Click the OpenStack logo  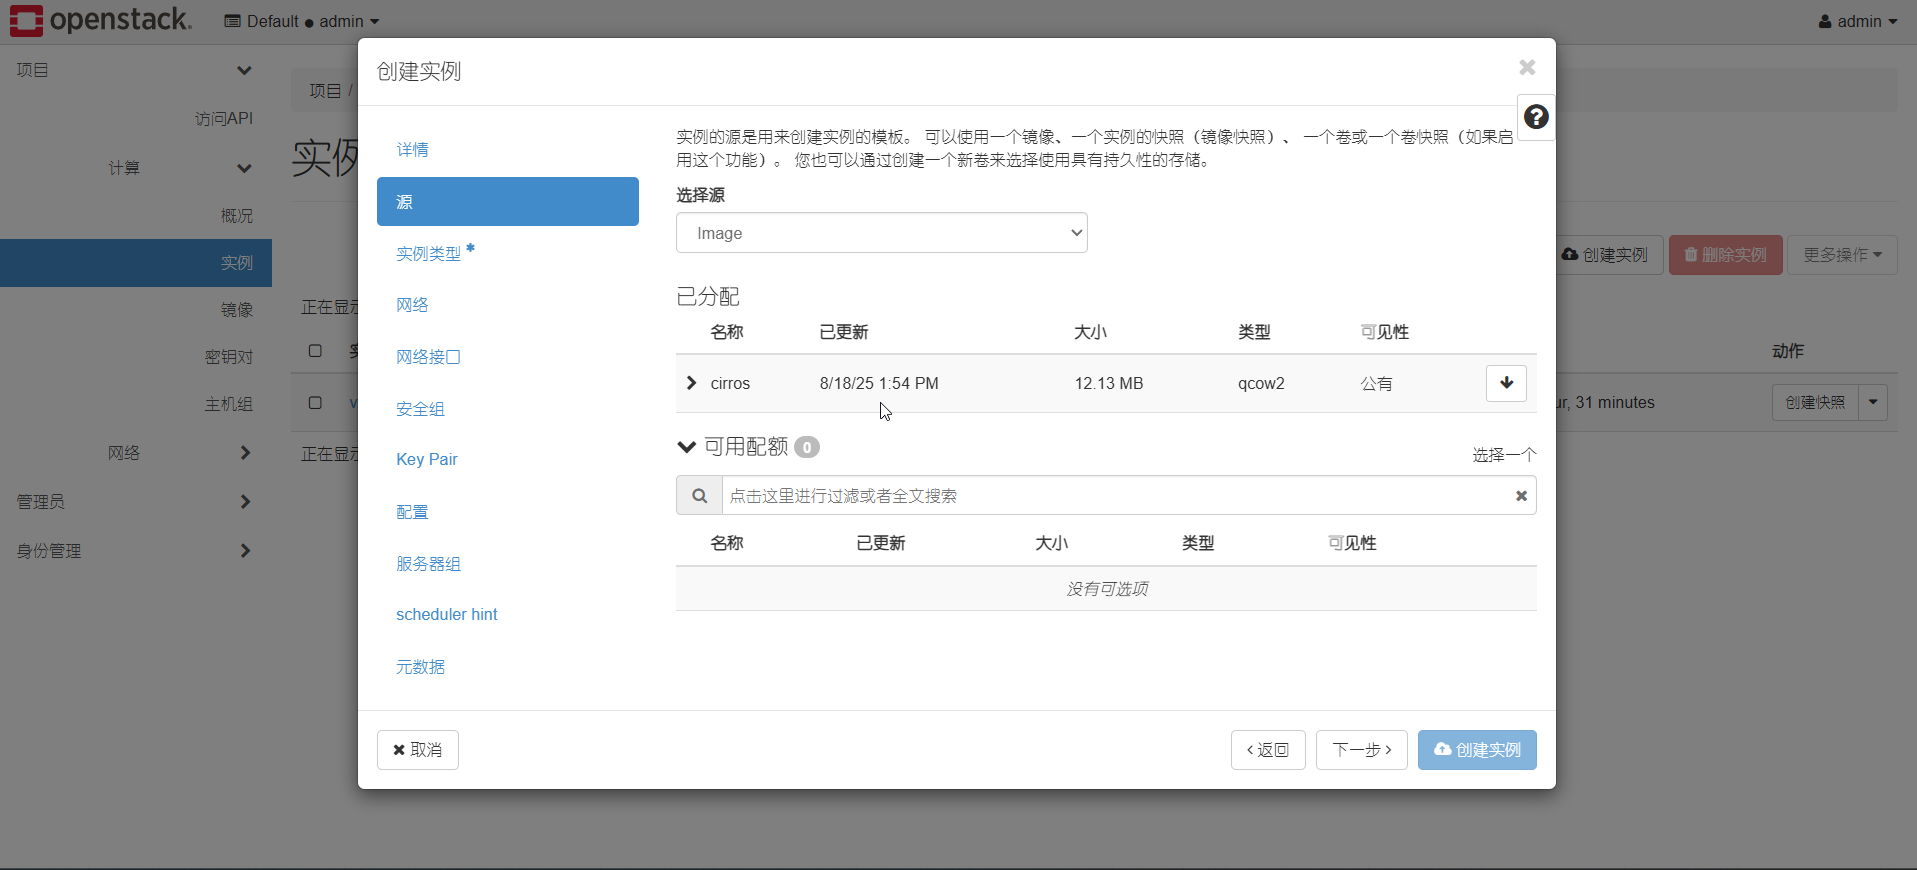(x=101, y=20)
